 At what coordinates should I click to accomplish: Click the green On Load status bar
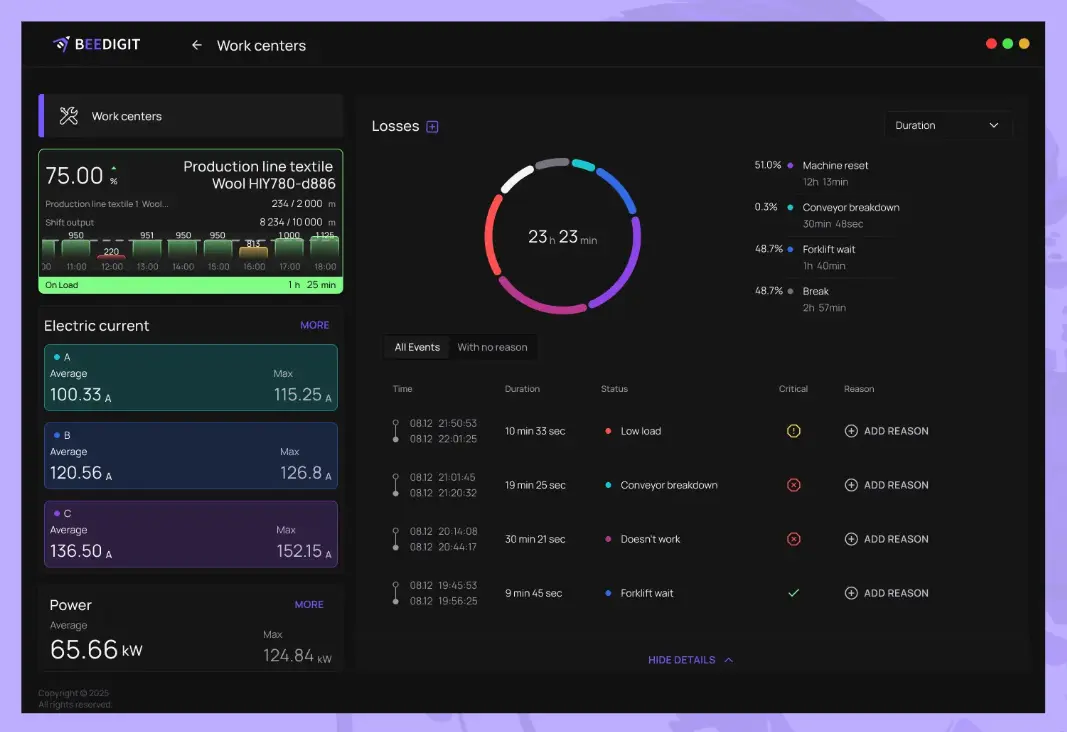tap(191, 285)
